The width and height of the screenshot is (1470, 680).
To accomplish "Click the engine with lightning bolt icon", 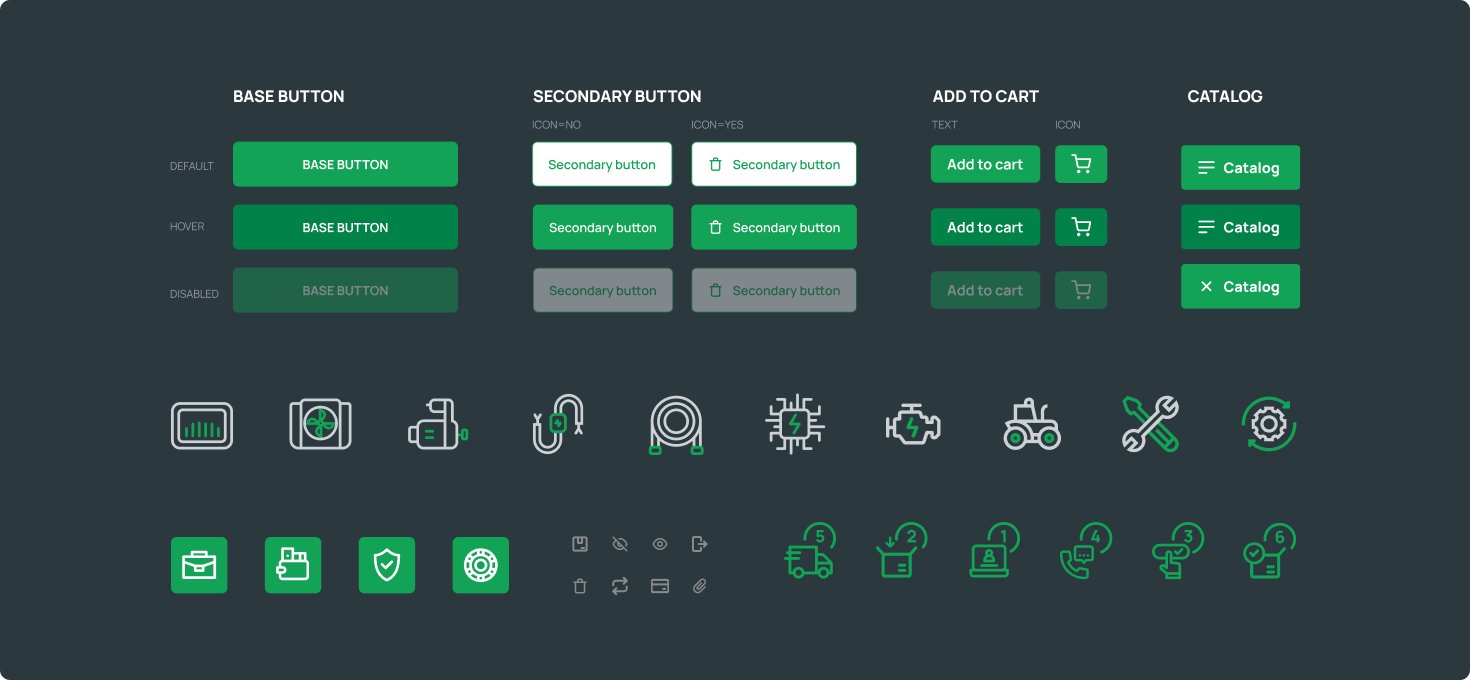I will click(913, 424).
